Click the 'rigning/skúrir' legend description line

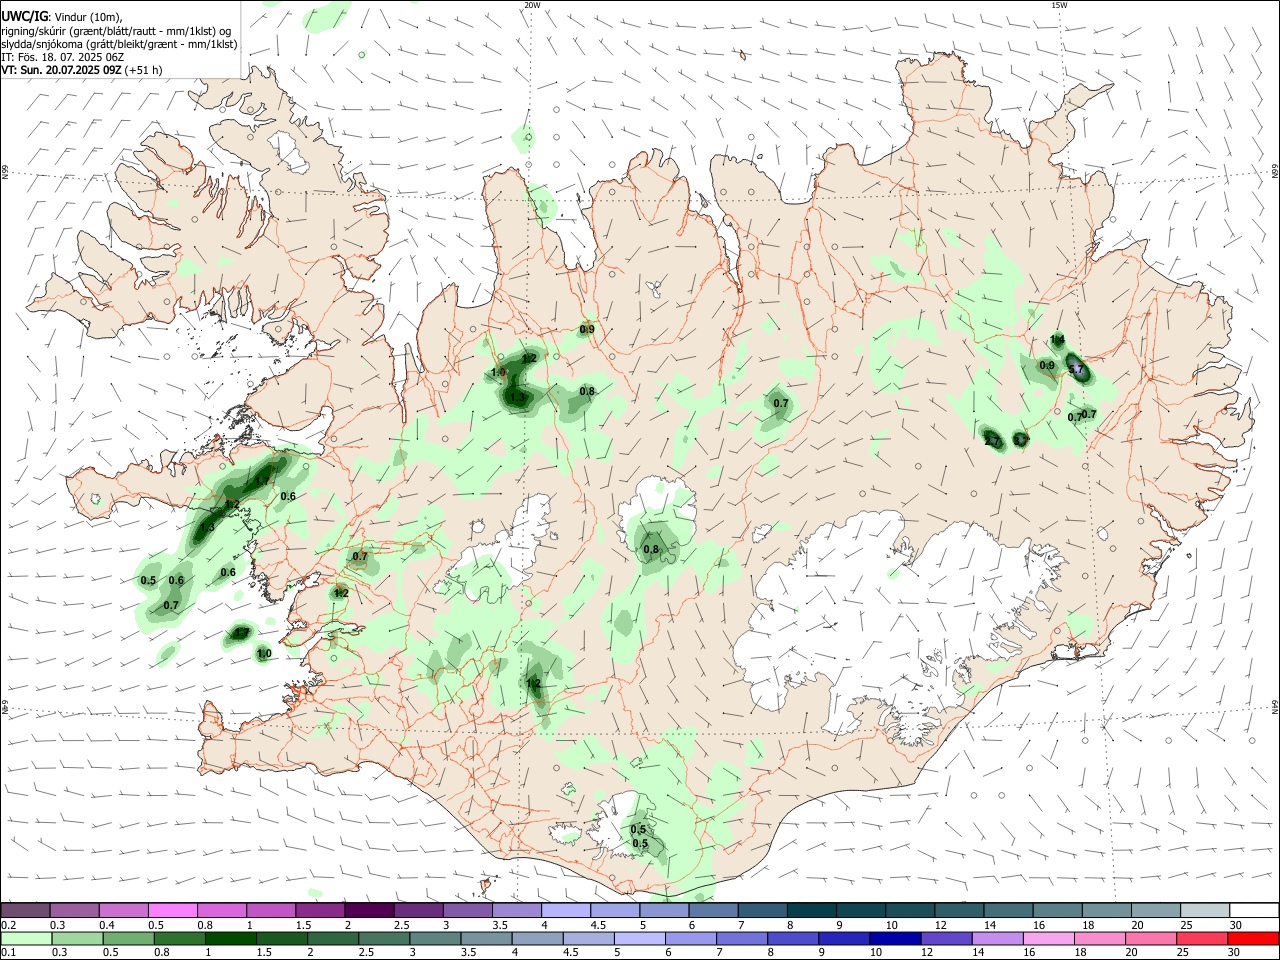coord(117,30)
